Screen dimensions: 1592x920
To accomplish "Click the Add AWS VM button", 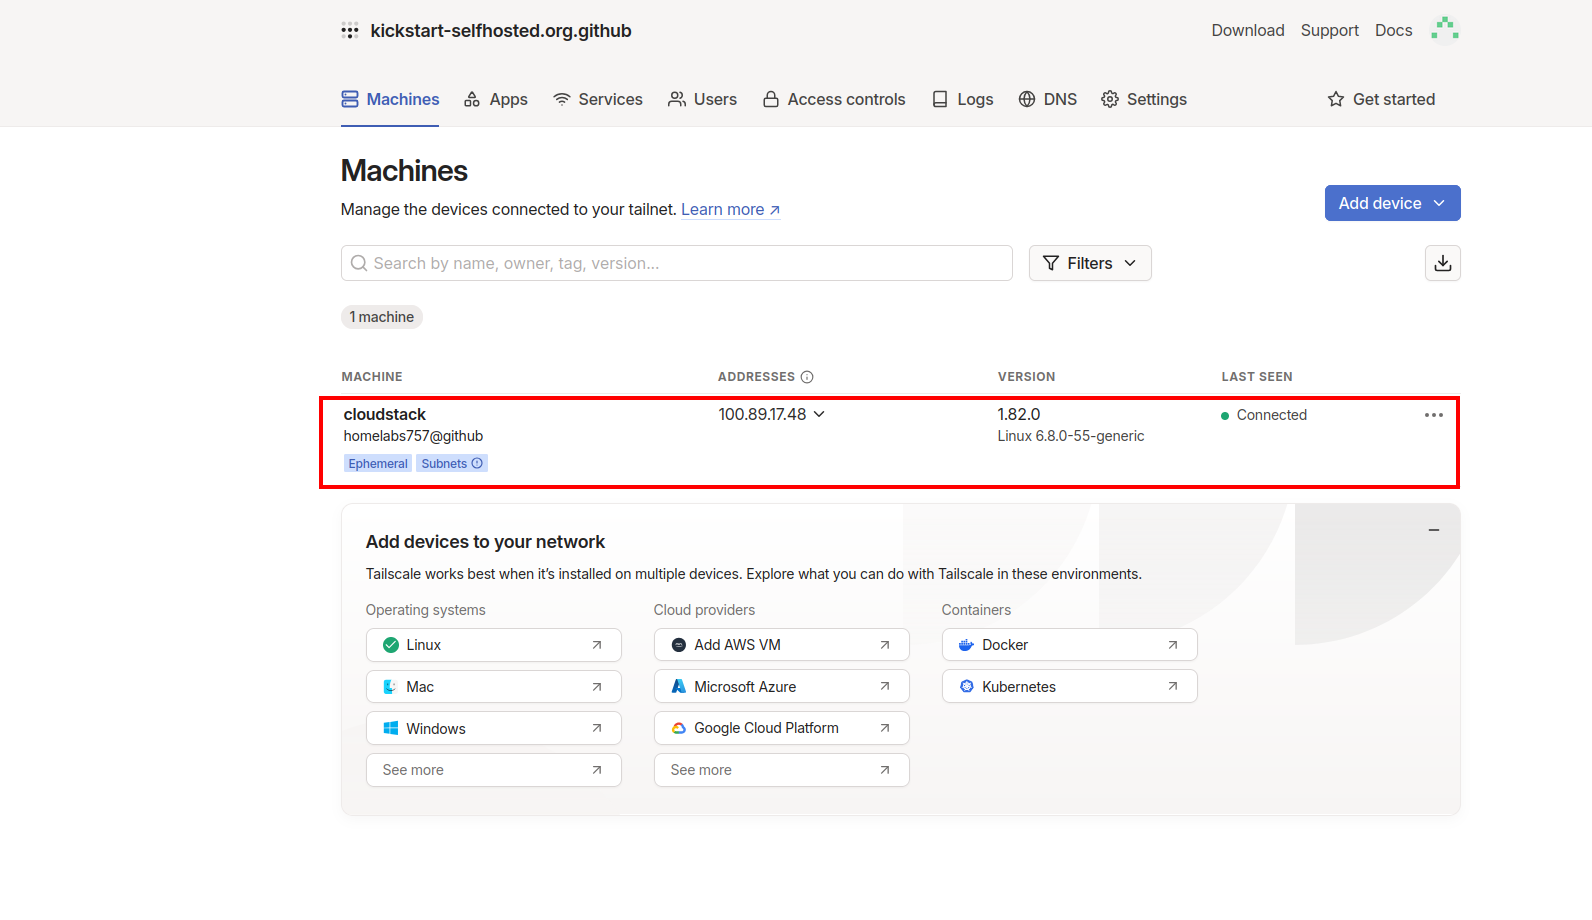I will coord(781,645).
